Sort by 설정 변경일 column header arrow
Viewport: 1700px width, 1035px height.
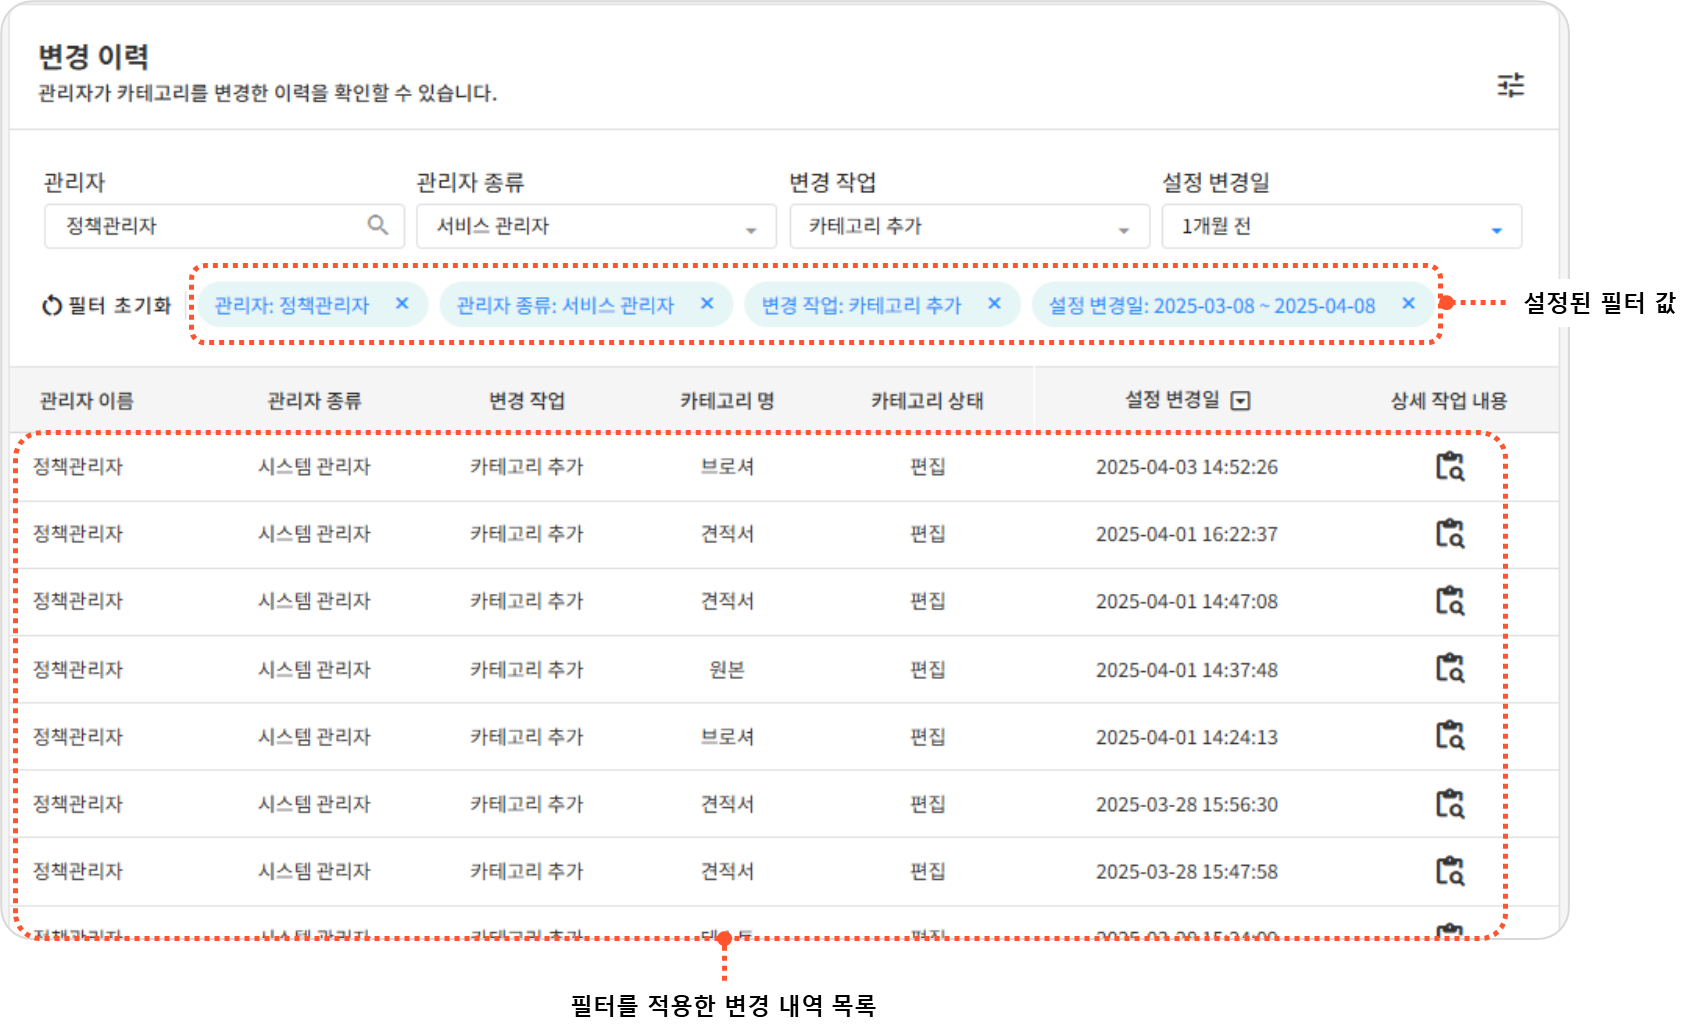(x=1241, y=401)
